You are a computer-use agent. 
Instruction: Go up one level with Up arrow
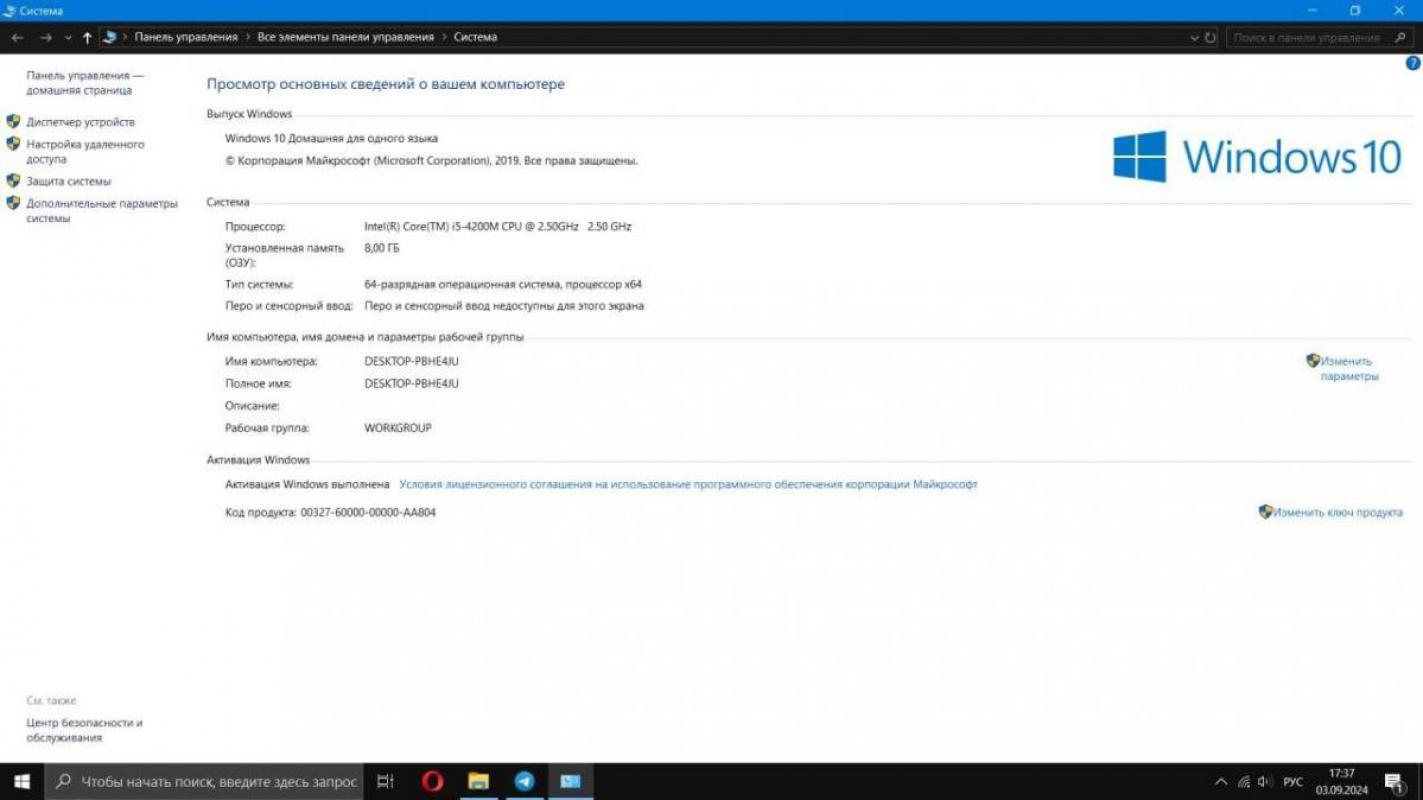point(87,37)
